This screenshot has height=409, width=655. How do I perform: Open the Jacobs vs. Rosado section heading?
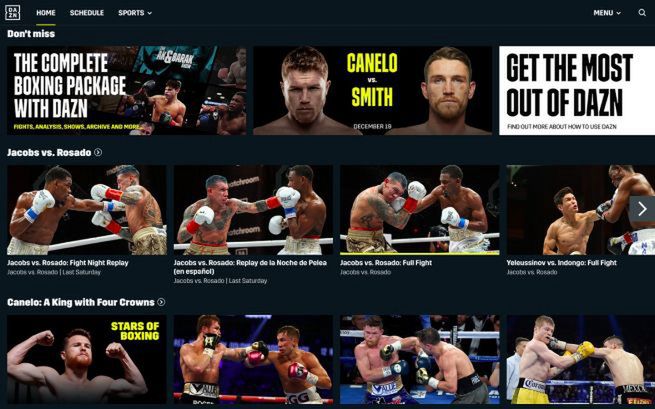[x=49, y=152]
